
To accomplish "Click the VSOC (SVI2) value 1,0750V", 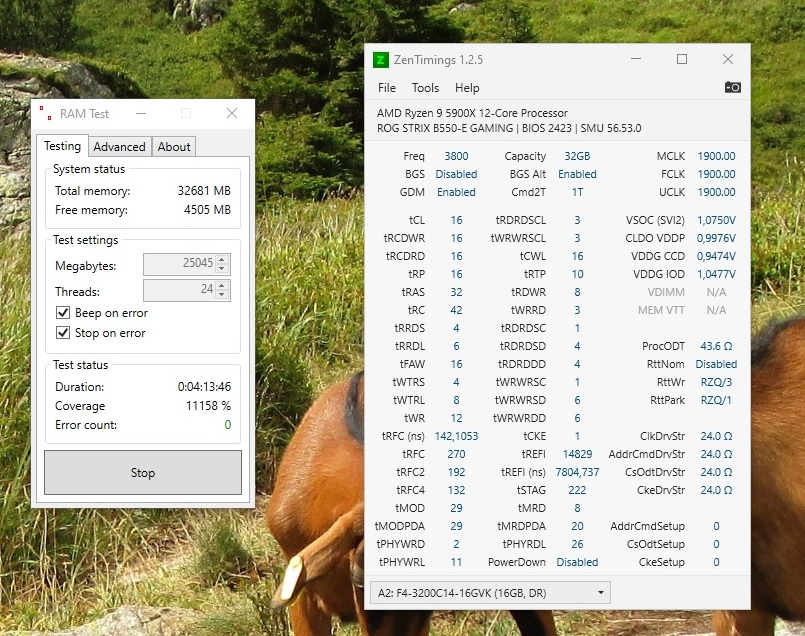I will (x=716, y=220).
